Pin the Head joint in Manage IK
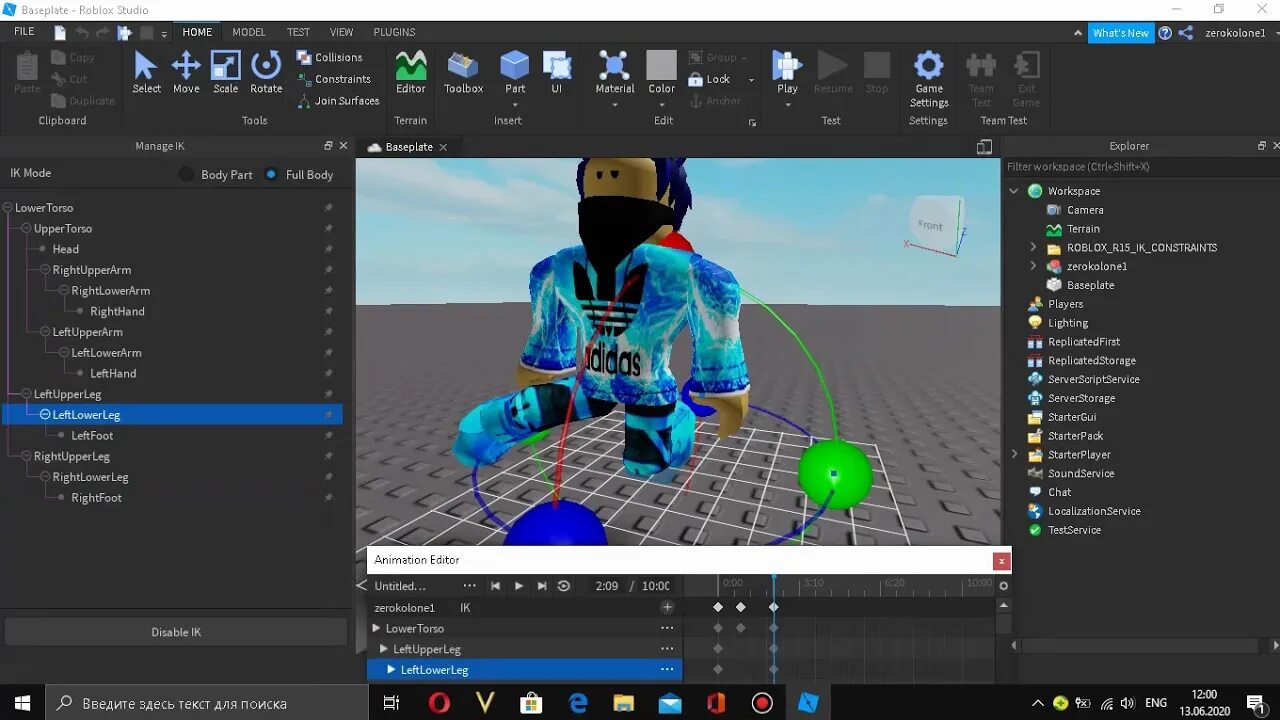The height and width of the screenshot is (720, 1280). (x=328, y=249)
